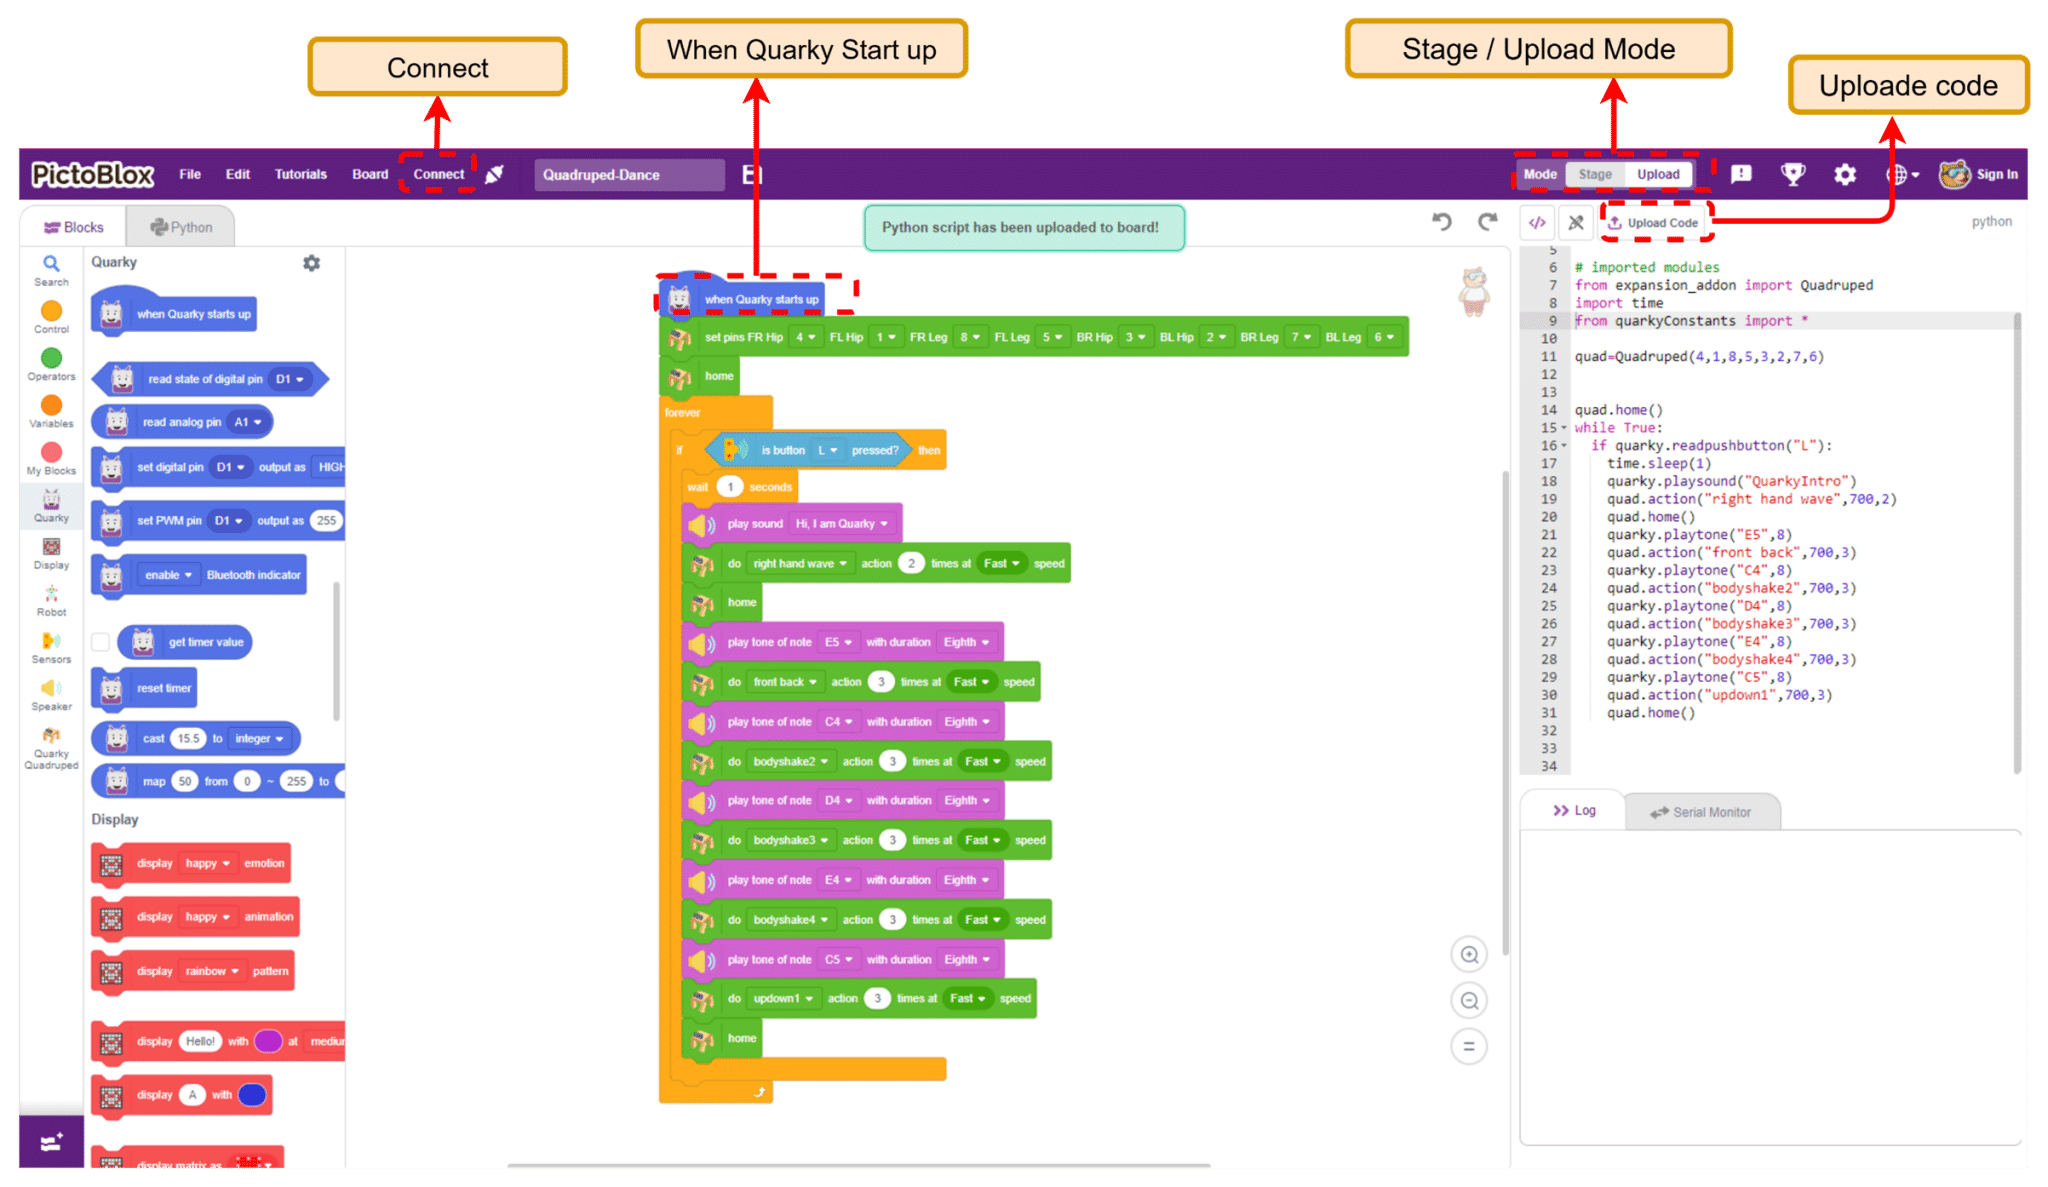The height and width of the screenshot is (1187, 2048).
Task: Open the Log tab
Action: [1574, 811]
